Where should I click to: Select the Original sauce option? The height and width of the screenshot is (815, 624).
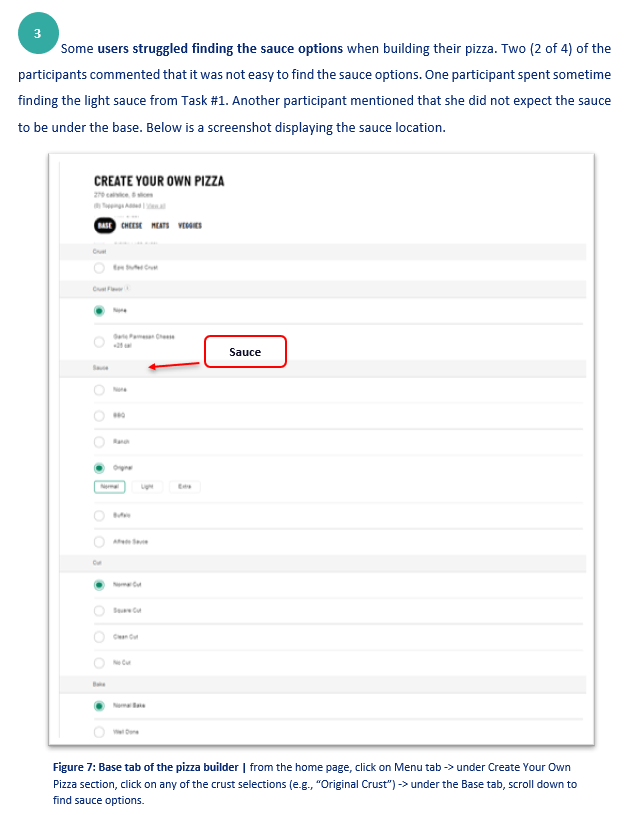point(99,467)
